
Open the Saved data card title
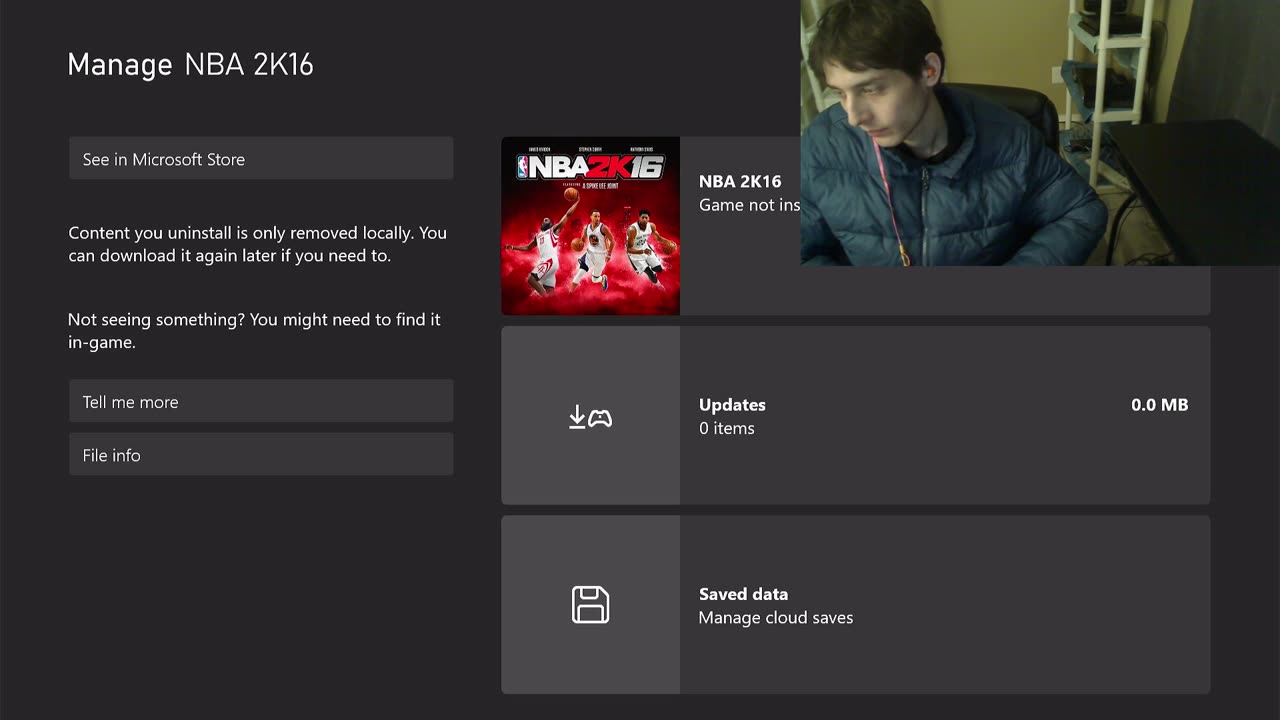point(743,594)
